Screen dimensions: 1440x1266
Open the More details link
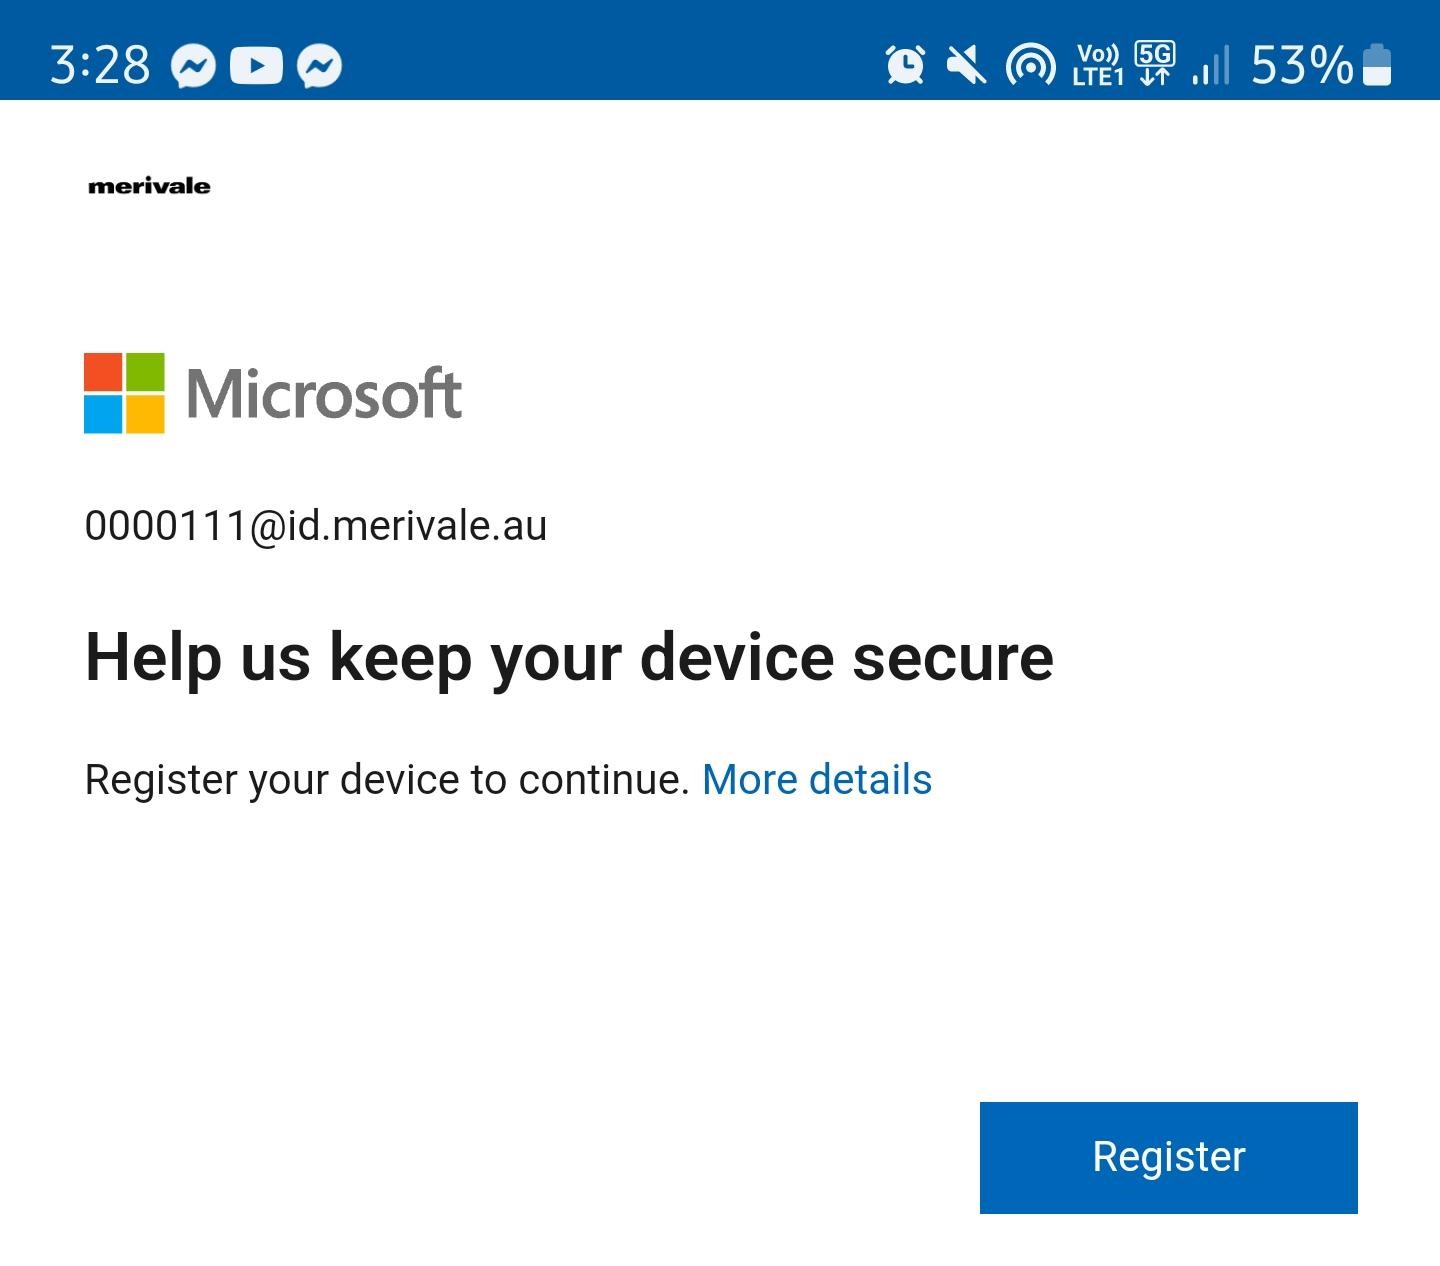coord(817,780)
